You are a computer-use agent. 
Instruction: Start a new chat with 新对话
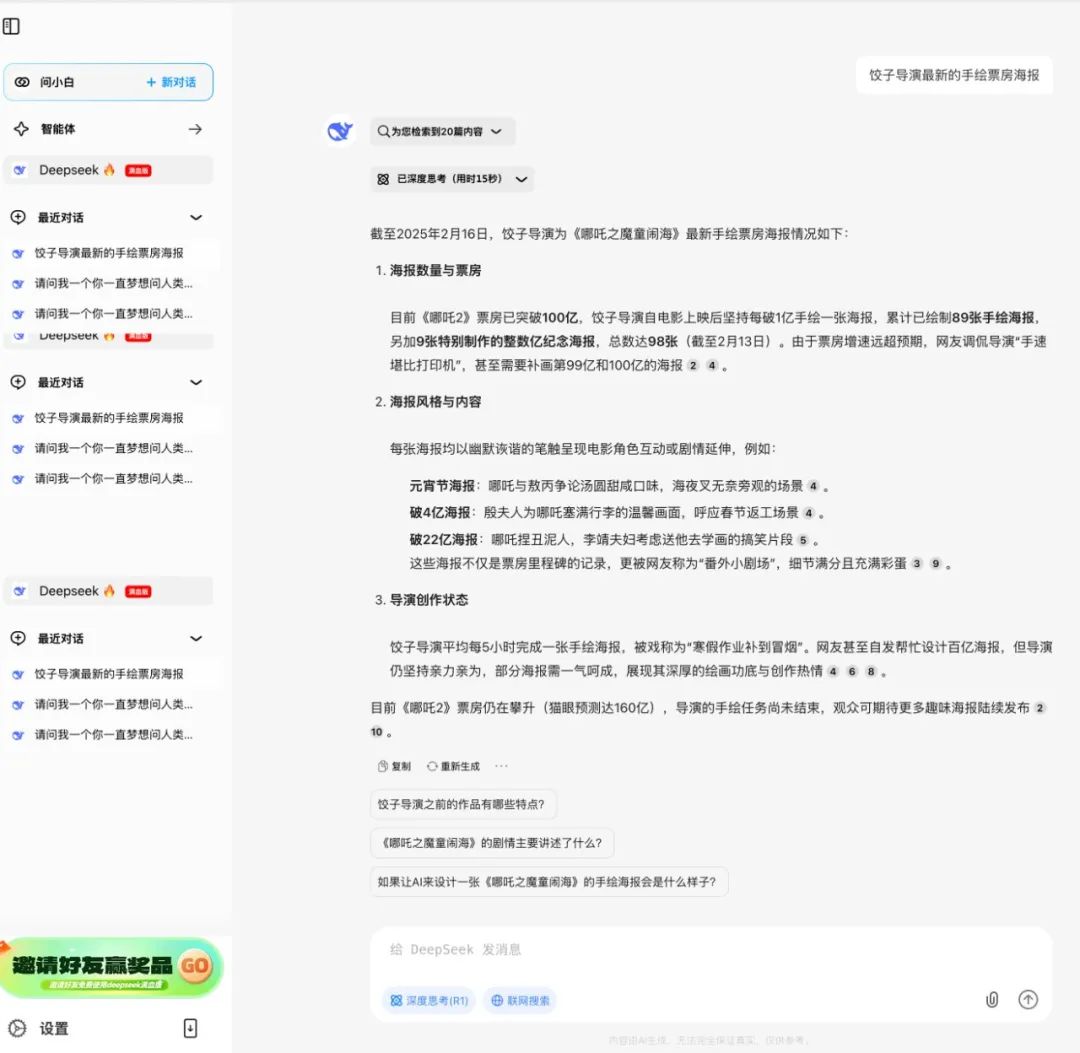tap(172, 82)
